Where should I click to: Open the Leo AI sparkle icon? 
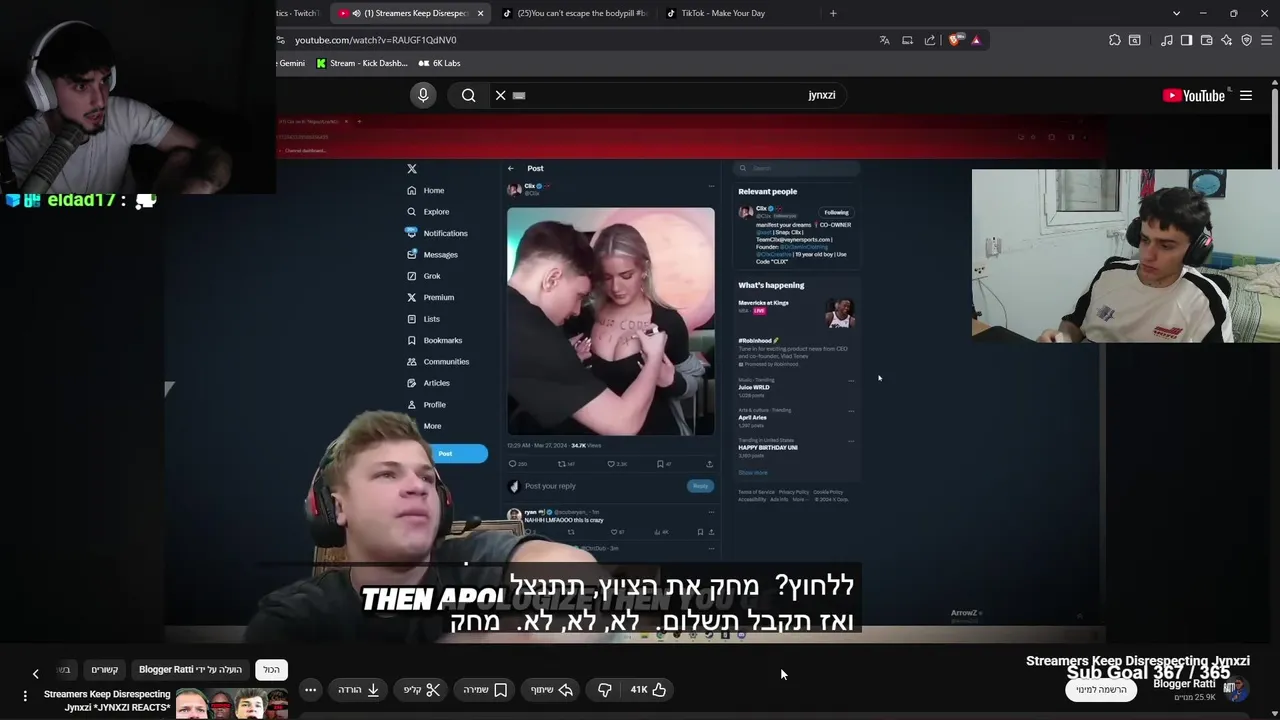click(1226, 40)
